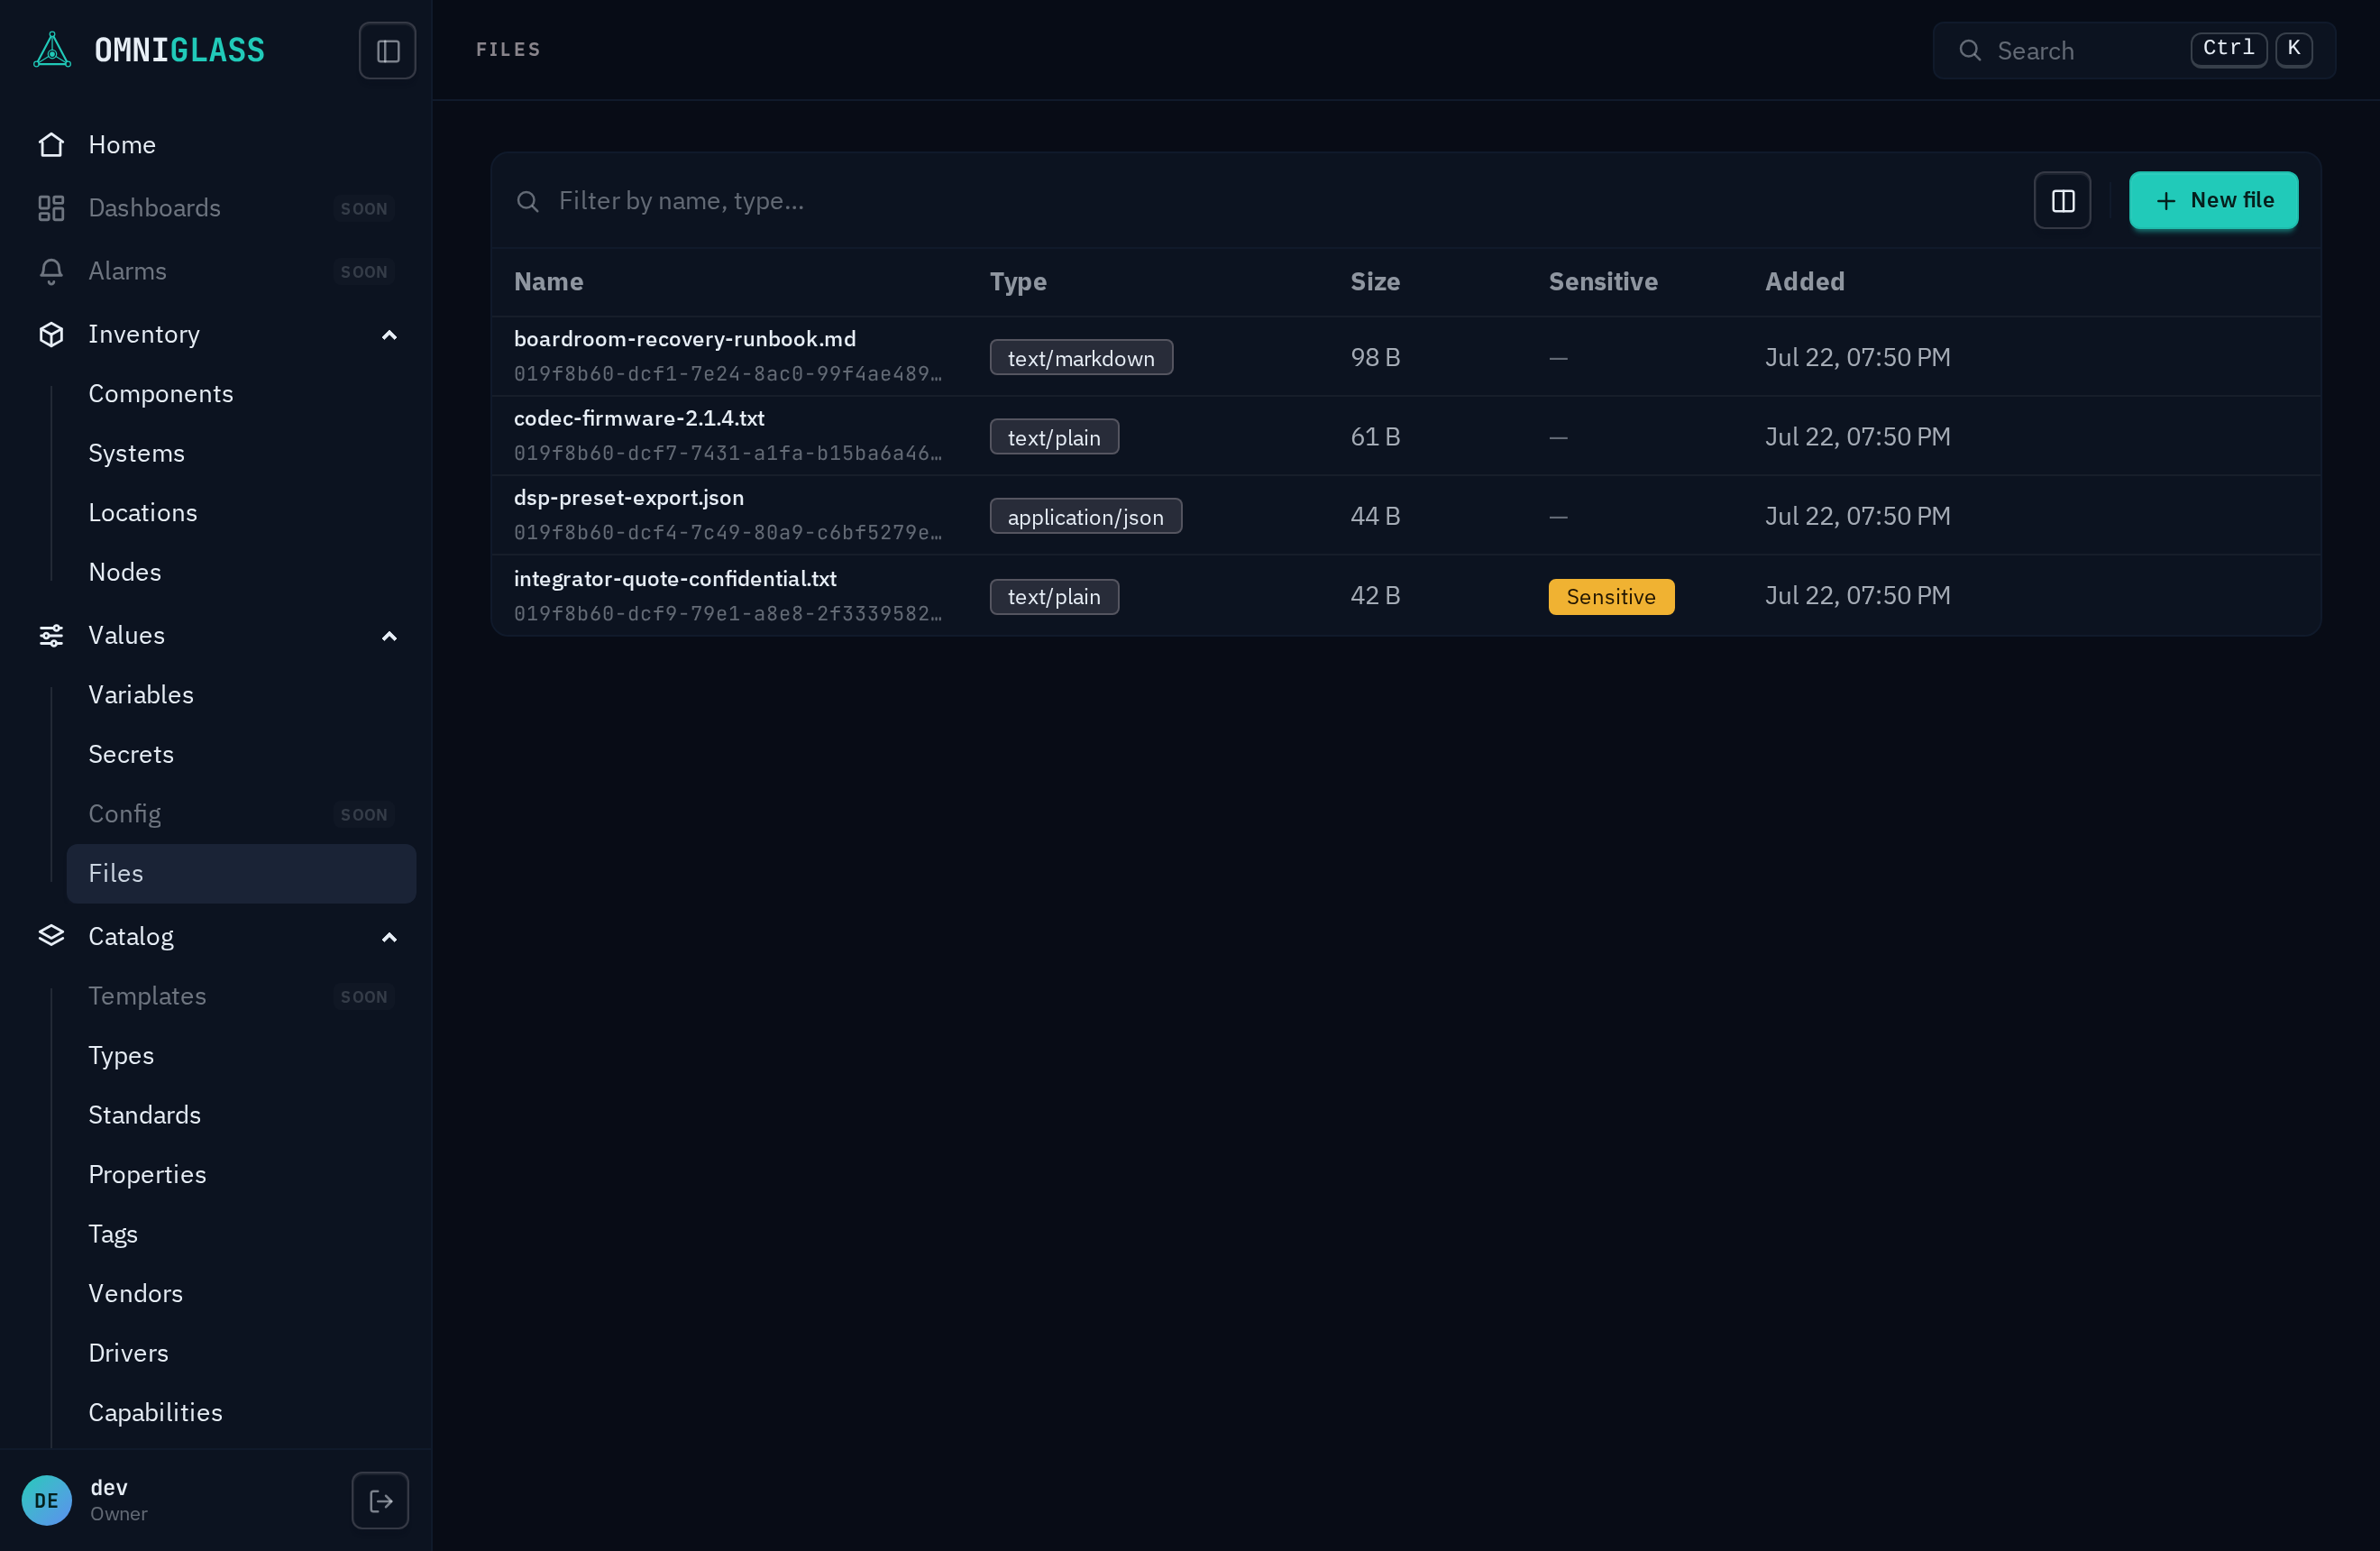The width and height of the screenshot is (2380, 1551).
Task: Sort by the Sensitive column header
Action: point(1603,282)
